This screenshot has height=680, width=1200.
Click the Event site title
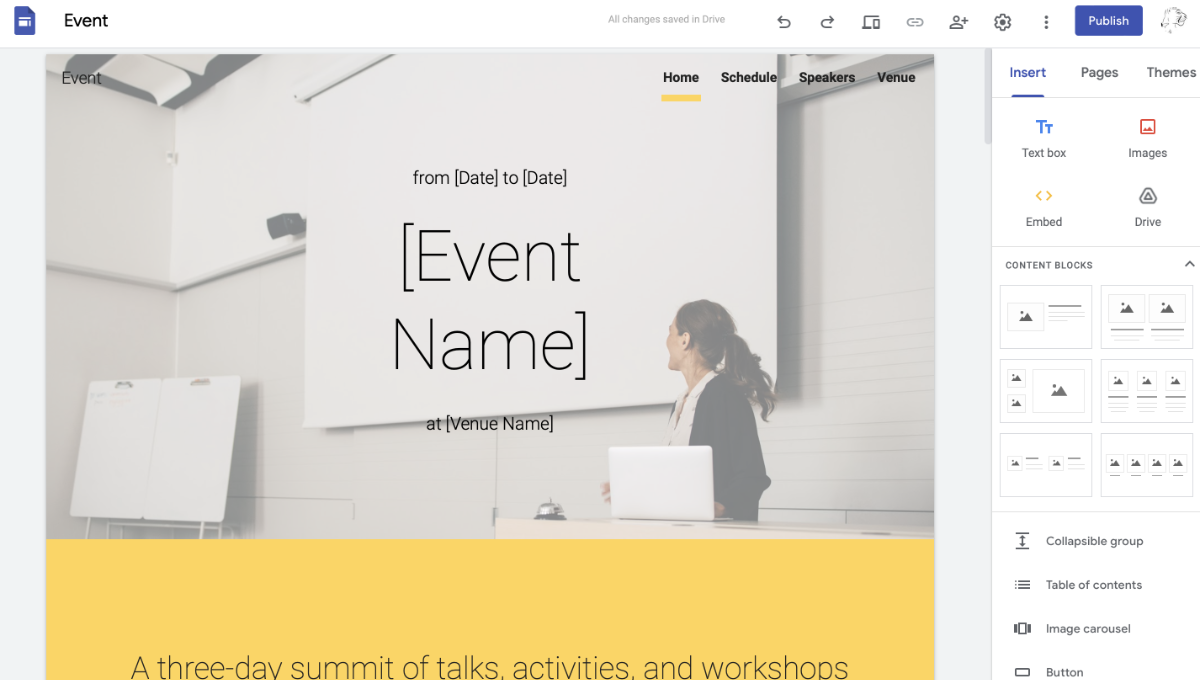[x=86, y=20]
